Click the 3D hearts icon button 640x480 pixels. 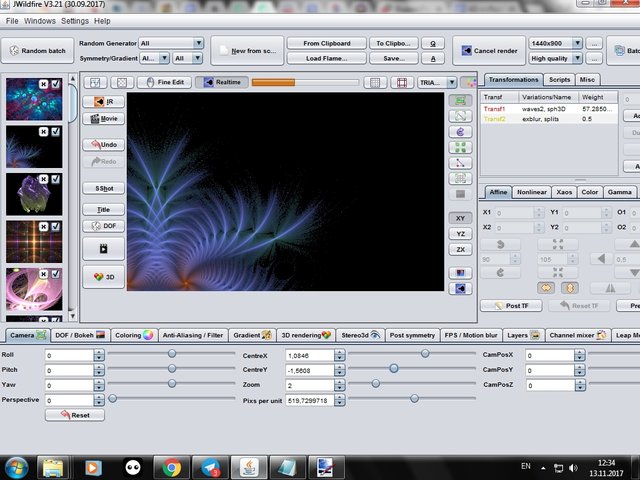click(x=104, y=277)
